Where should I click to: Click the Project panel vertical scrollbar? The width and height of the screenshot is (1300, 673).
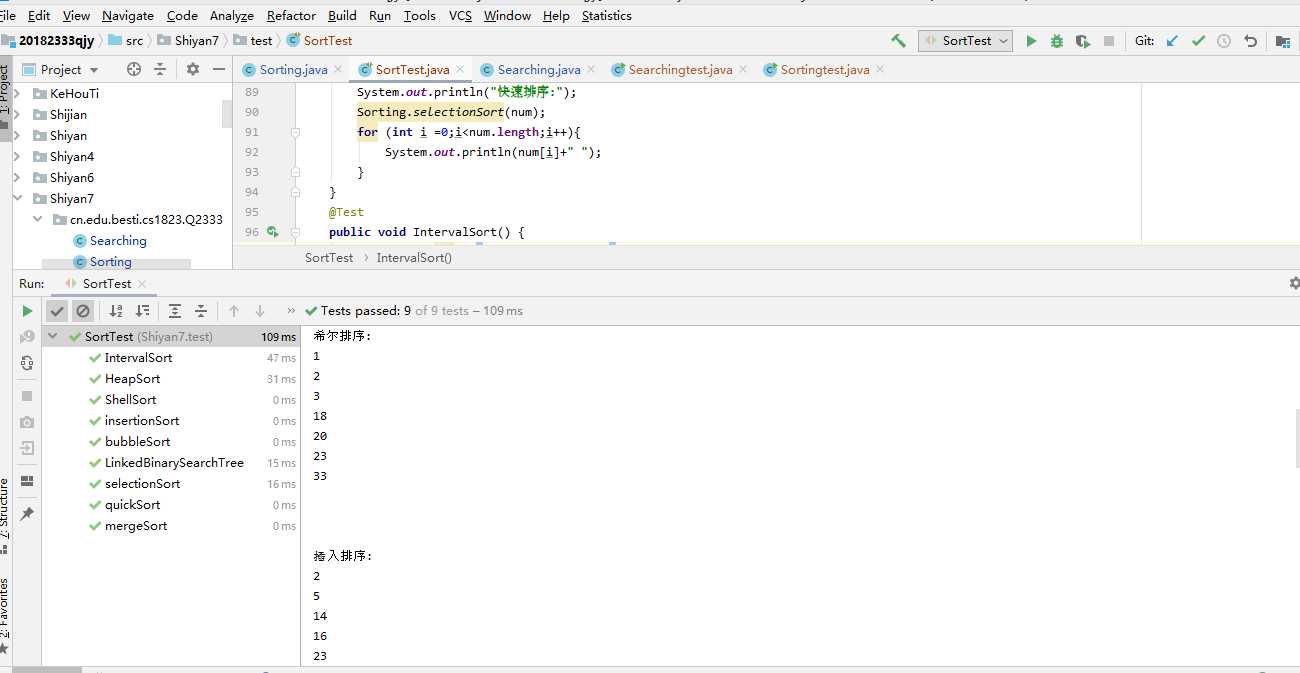click(227, 113)
